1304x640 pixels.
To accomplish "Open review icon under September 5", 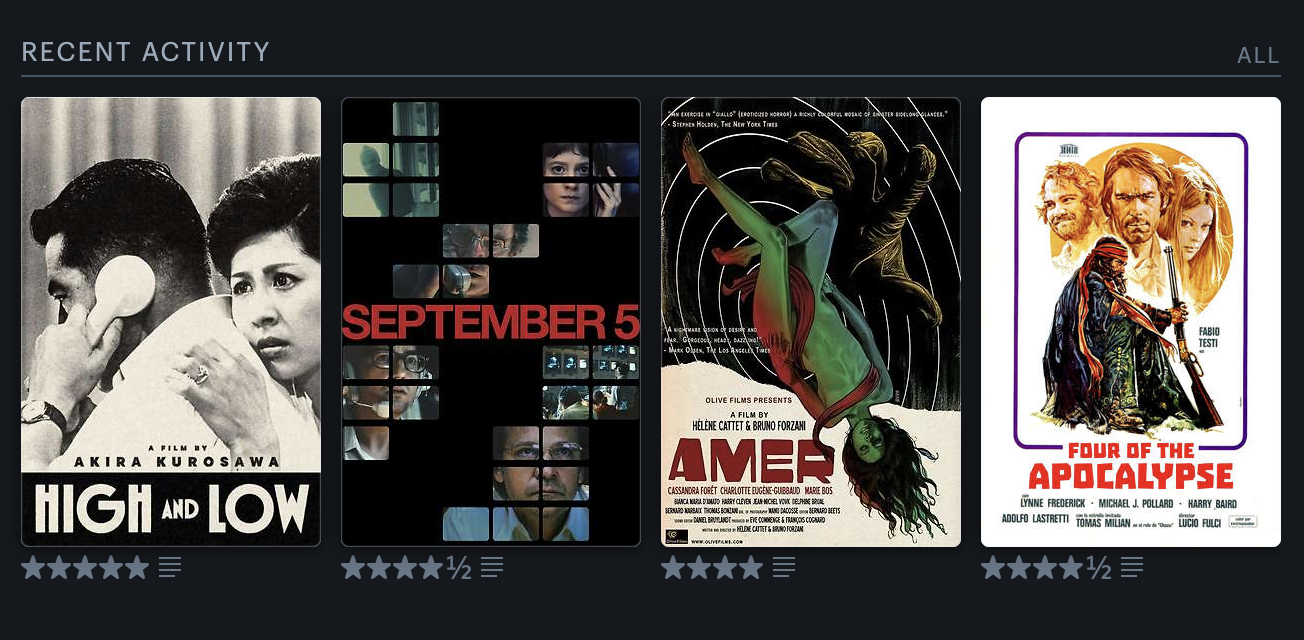I will tap(491, 568).
